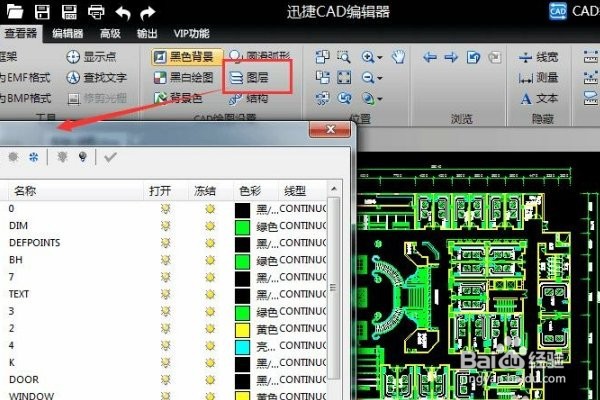
Task: Open the 图层 layers panel
Action: coord(249,78)
